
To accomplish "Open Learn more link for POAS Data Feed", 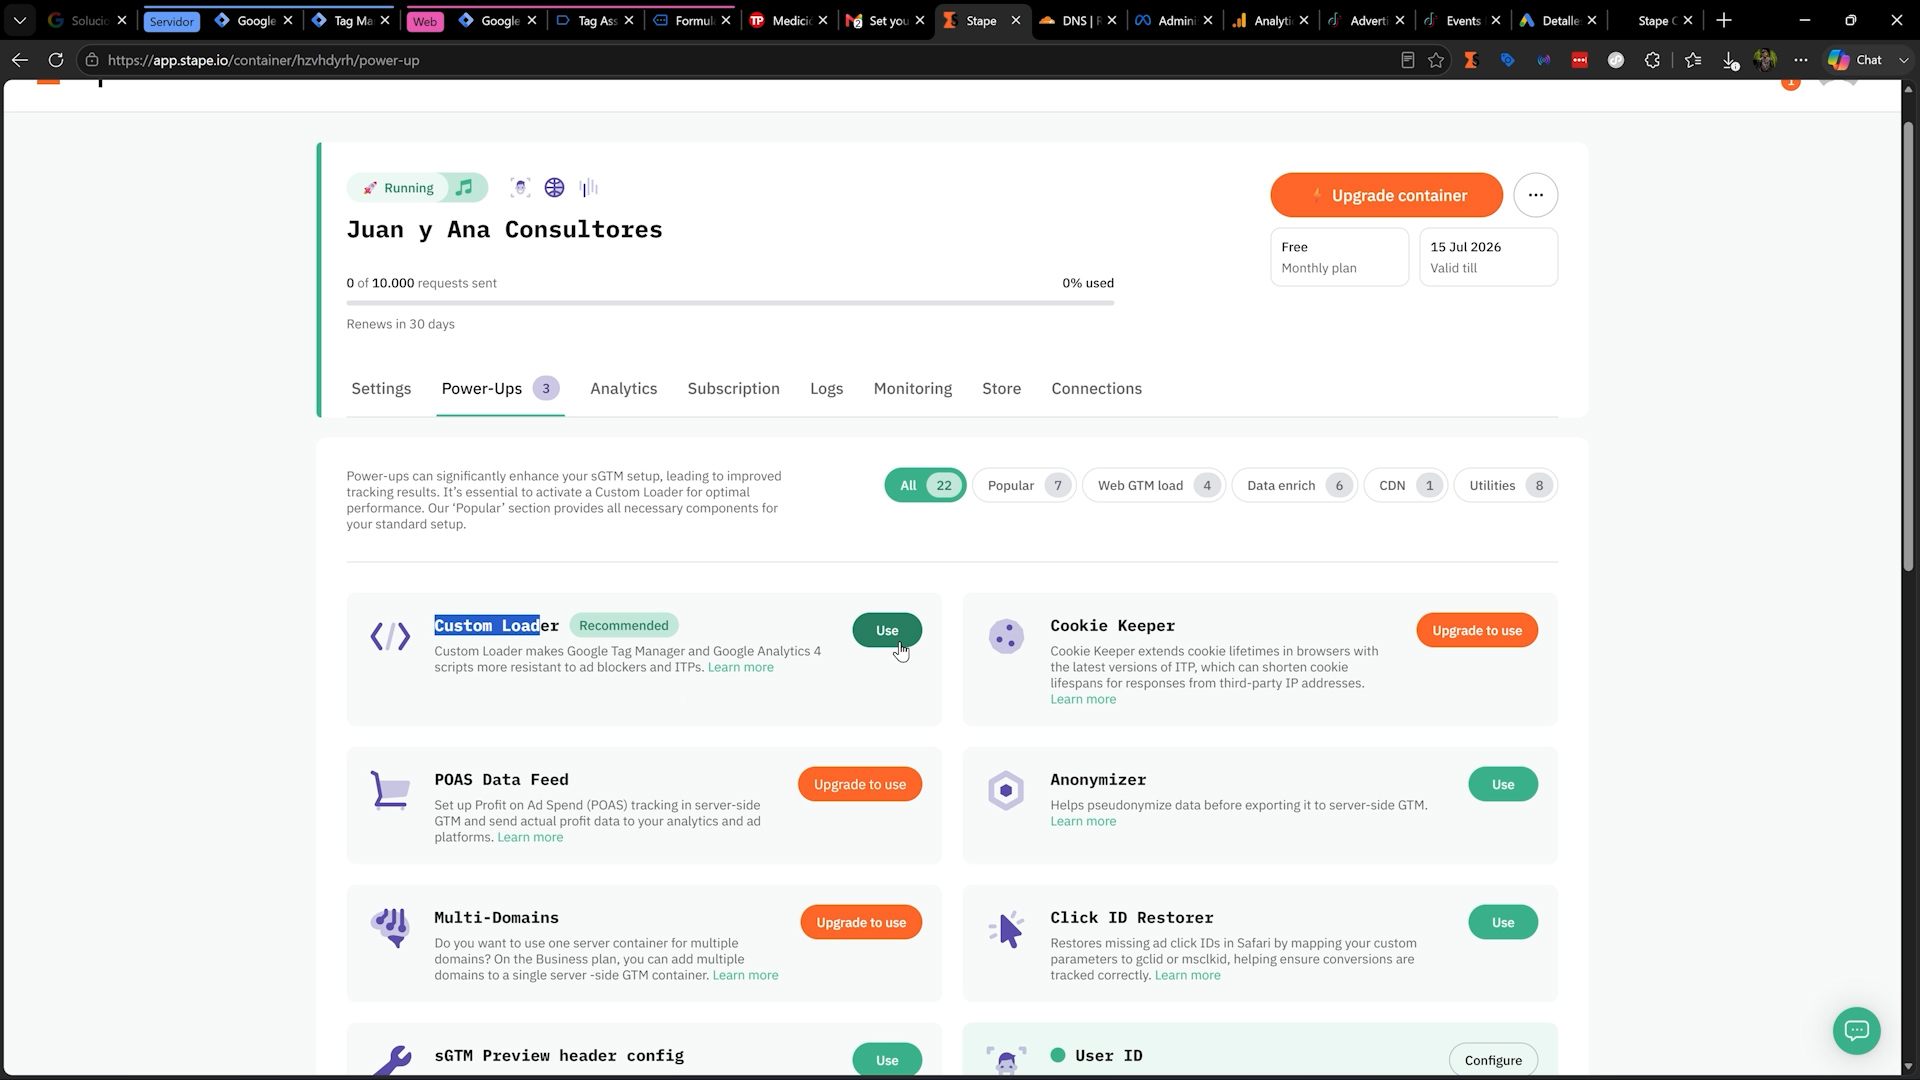I will click(x=530, y=837).
